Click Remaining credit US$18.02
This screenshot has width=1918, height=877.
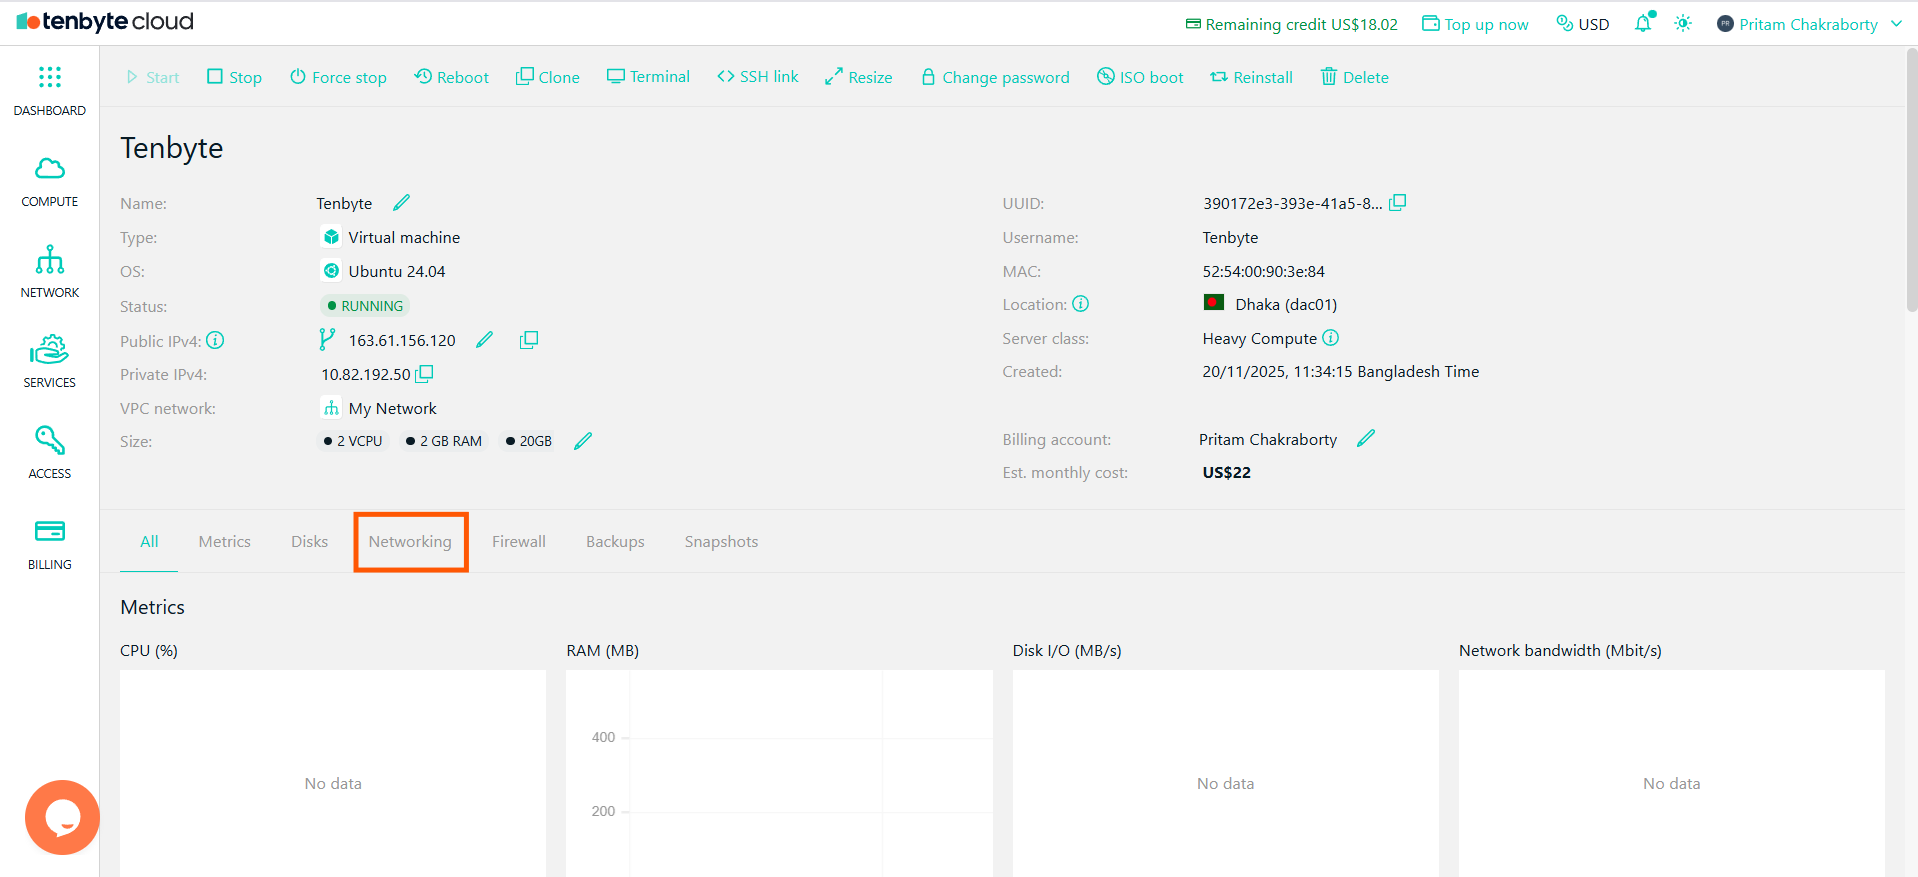point(1291,24)
